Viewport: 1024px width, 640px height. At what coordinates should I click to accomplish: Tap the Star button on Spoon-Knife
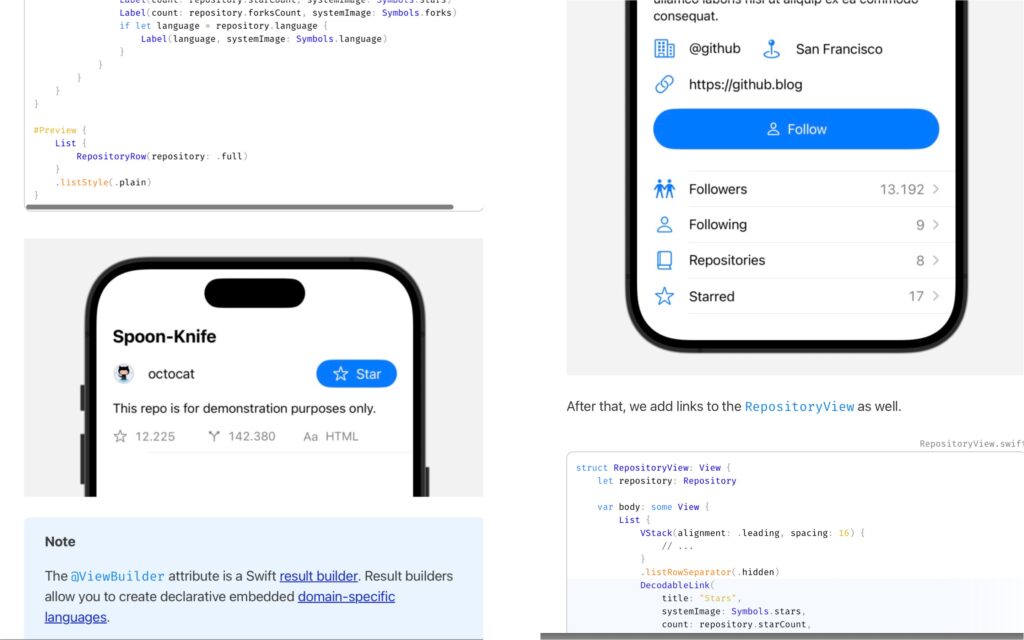pos(357,374)
